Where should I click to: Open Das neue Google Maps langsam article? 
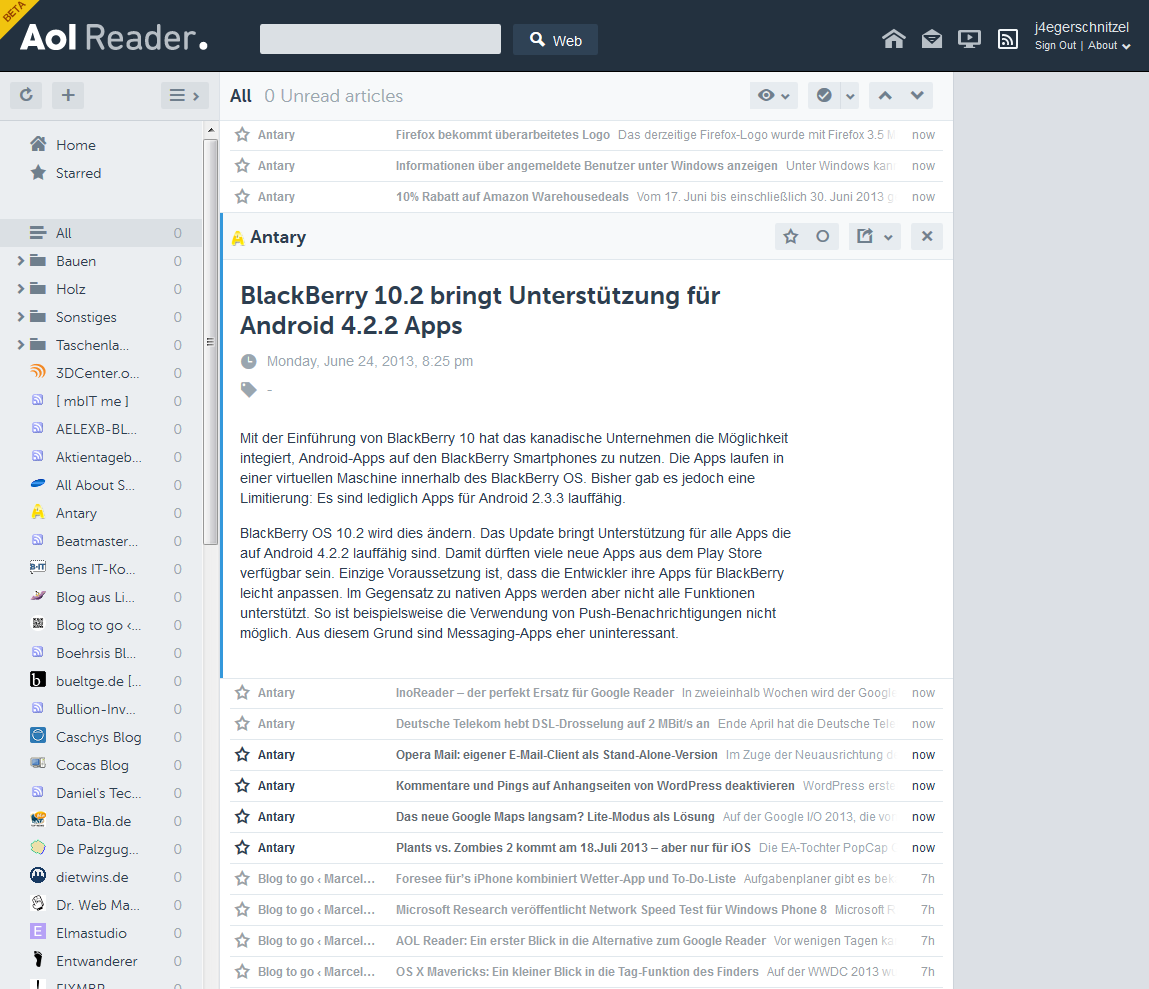(x=555, y=817)
